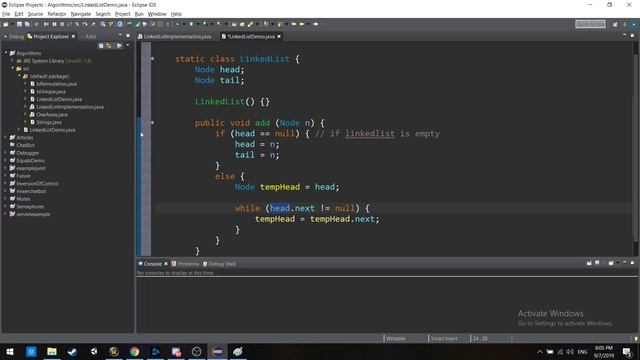Viewport: 640px width, 360px height.
Task: Collapse the Algorithms project node
Action: point(6,53)
